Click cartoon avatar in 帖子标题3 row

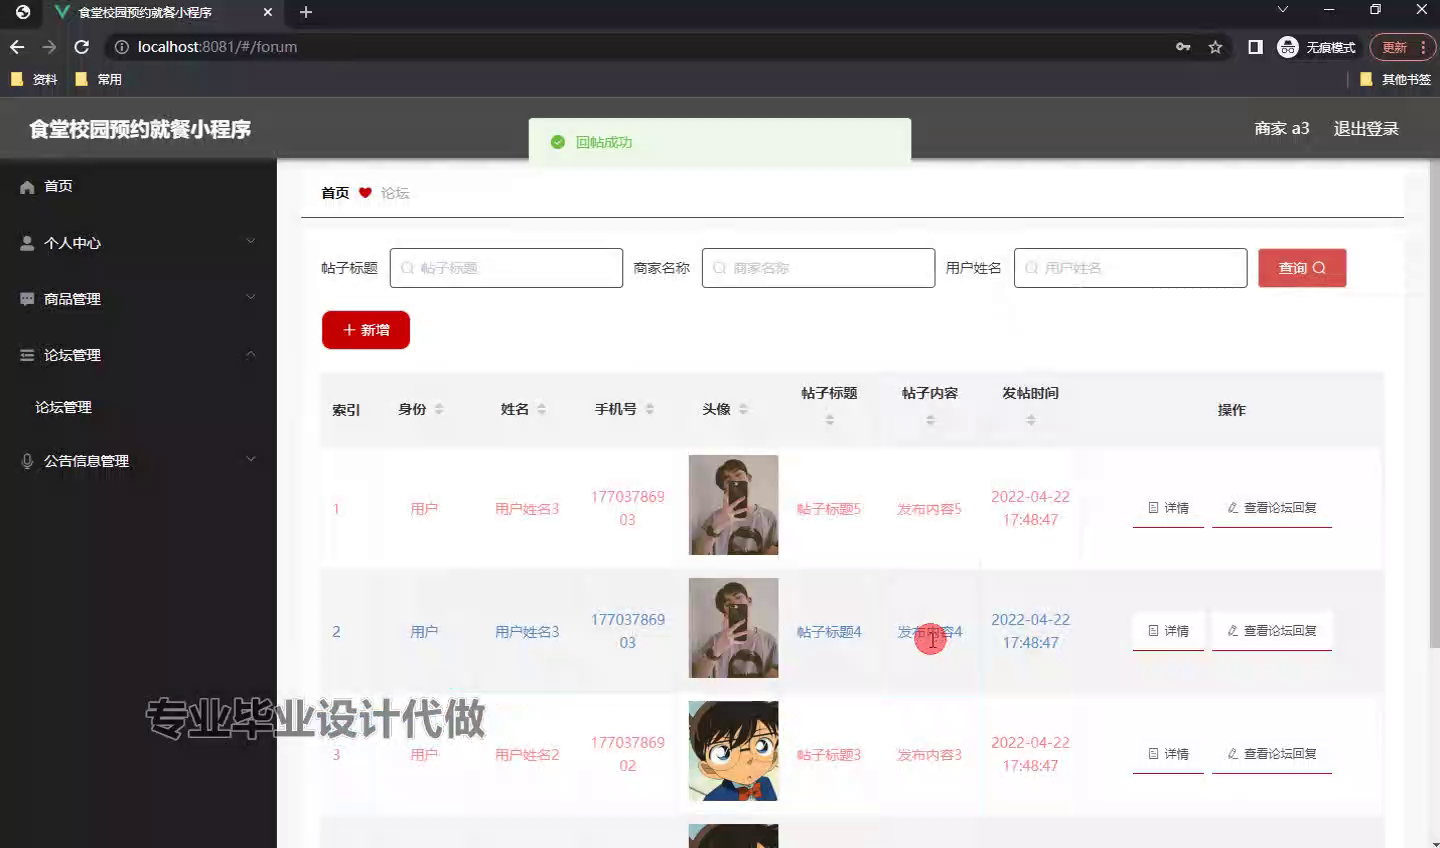click(733, 751)
